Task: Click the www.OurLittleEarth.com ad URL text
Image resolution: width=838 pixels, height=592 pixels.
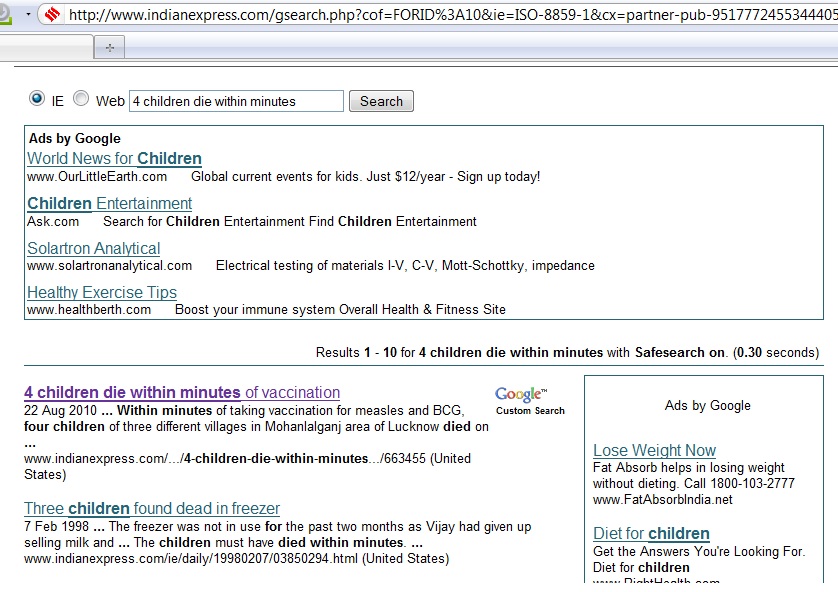Action: point(97,176)
